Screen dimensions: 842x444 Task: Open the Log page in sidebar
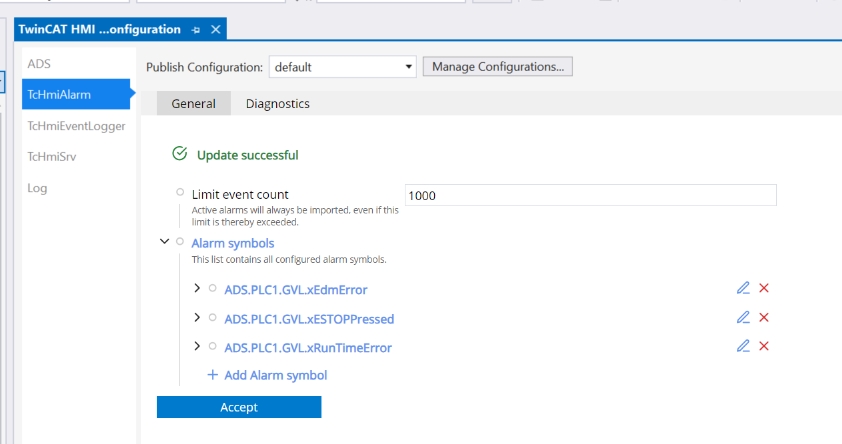[37, 188]
